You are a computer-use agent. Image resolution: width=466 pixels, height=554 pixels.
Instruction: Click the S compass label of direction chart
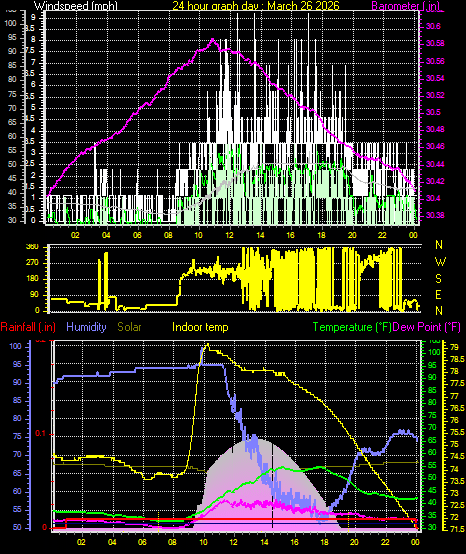coord(438,279)
